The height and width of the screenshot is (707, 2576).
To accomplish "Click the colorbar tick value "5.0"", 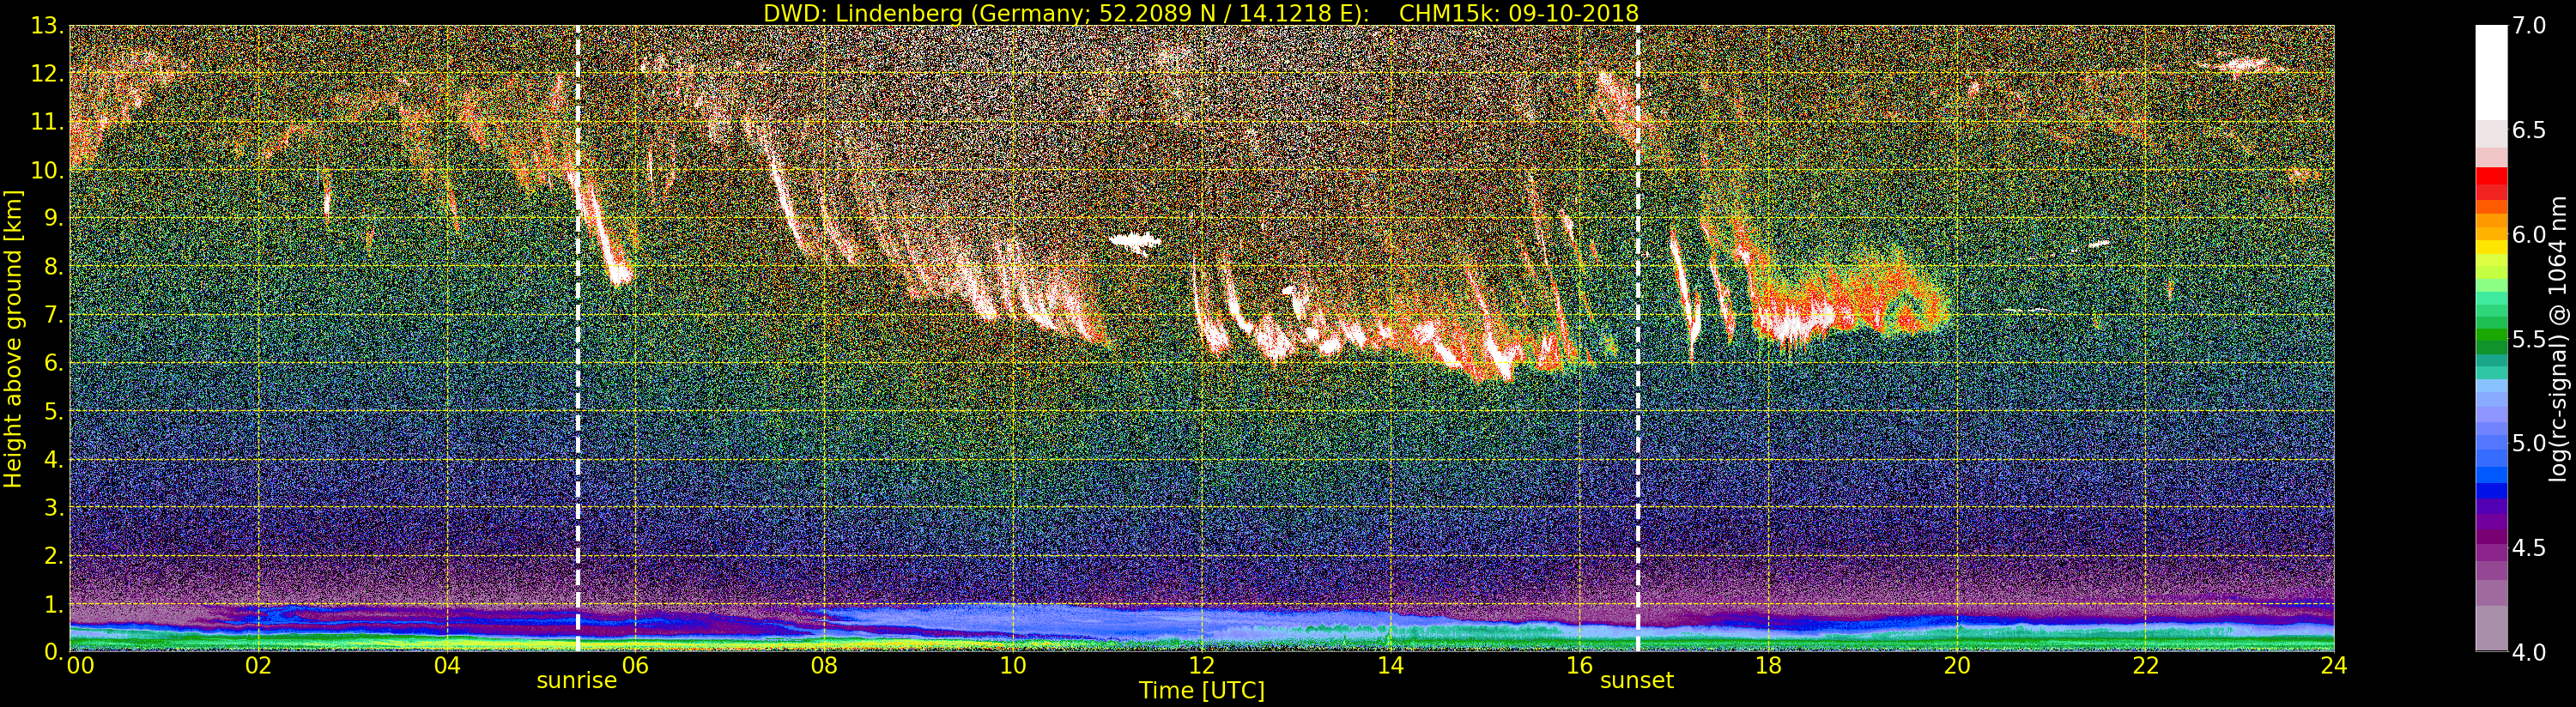I will tap(2530, 443).
